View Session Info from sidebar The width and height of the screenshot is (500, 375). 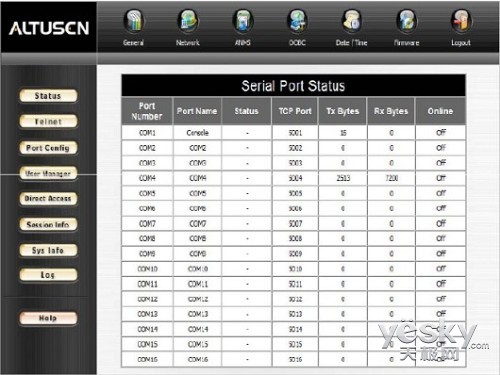tap(48, 224)
